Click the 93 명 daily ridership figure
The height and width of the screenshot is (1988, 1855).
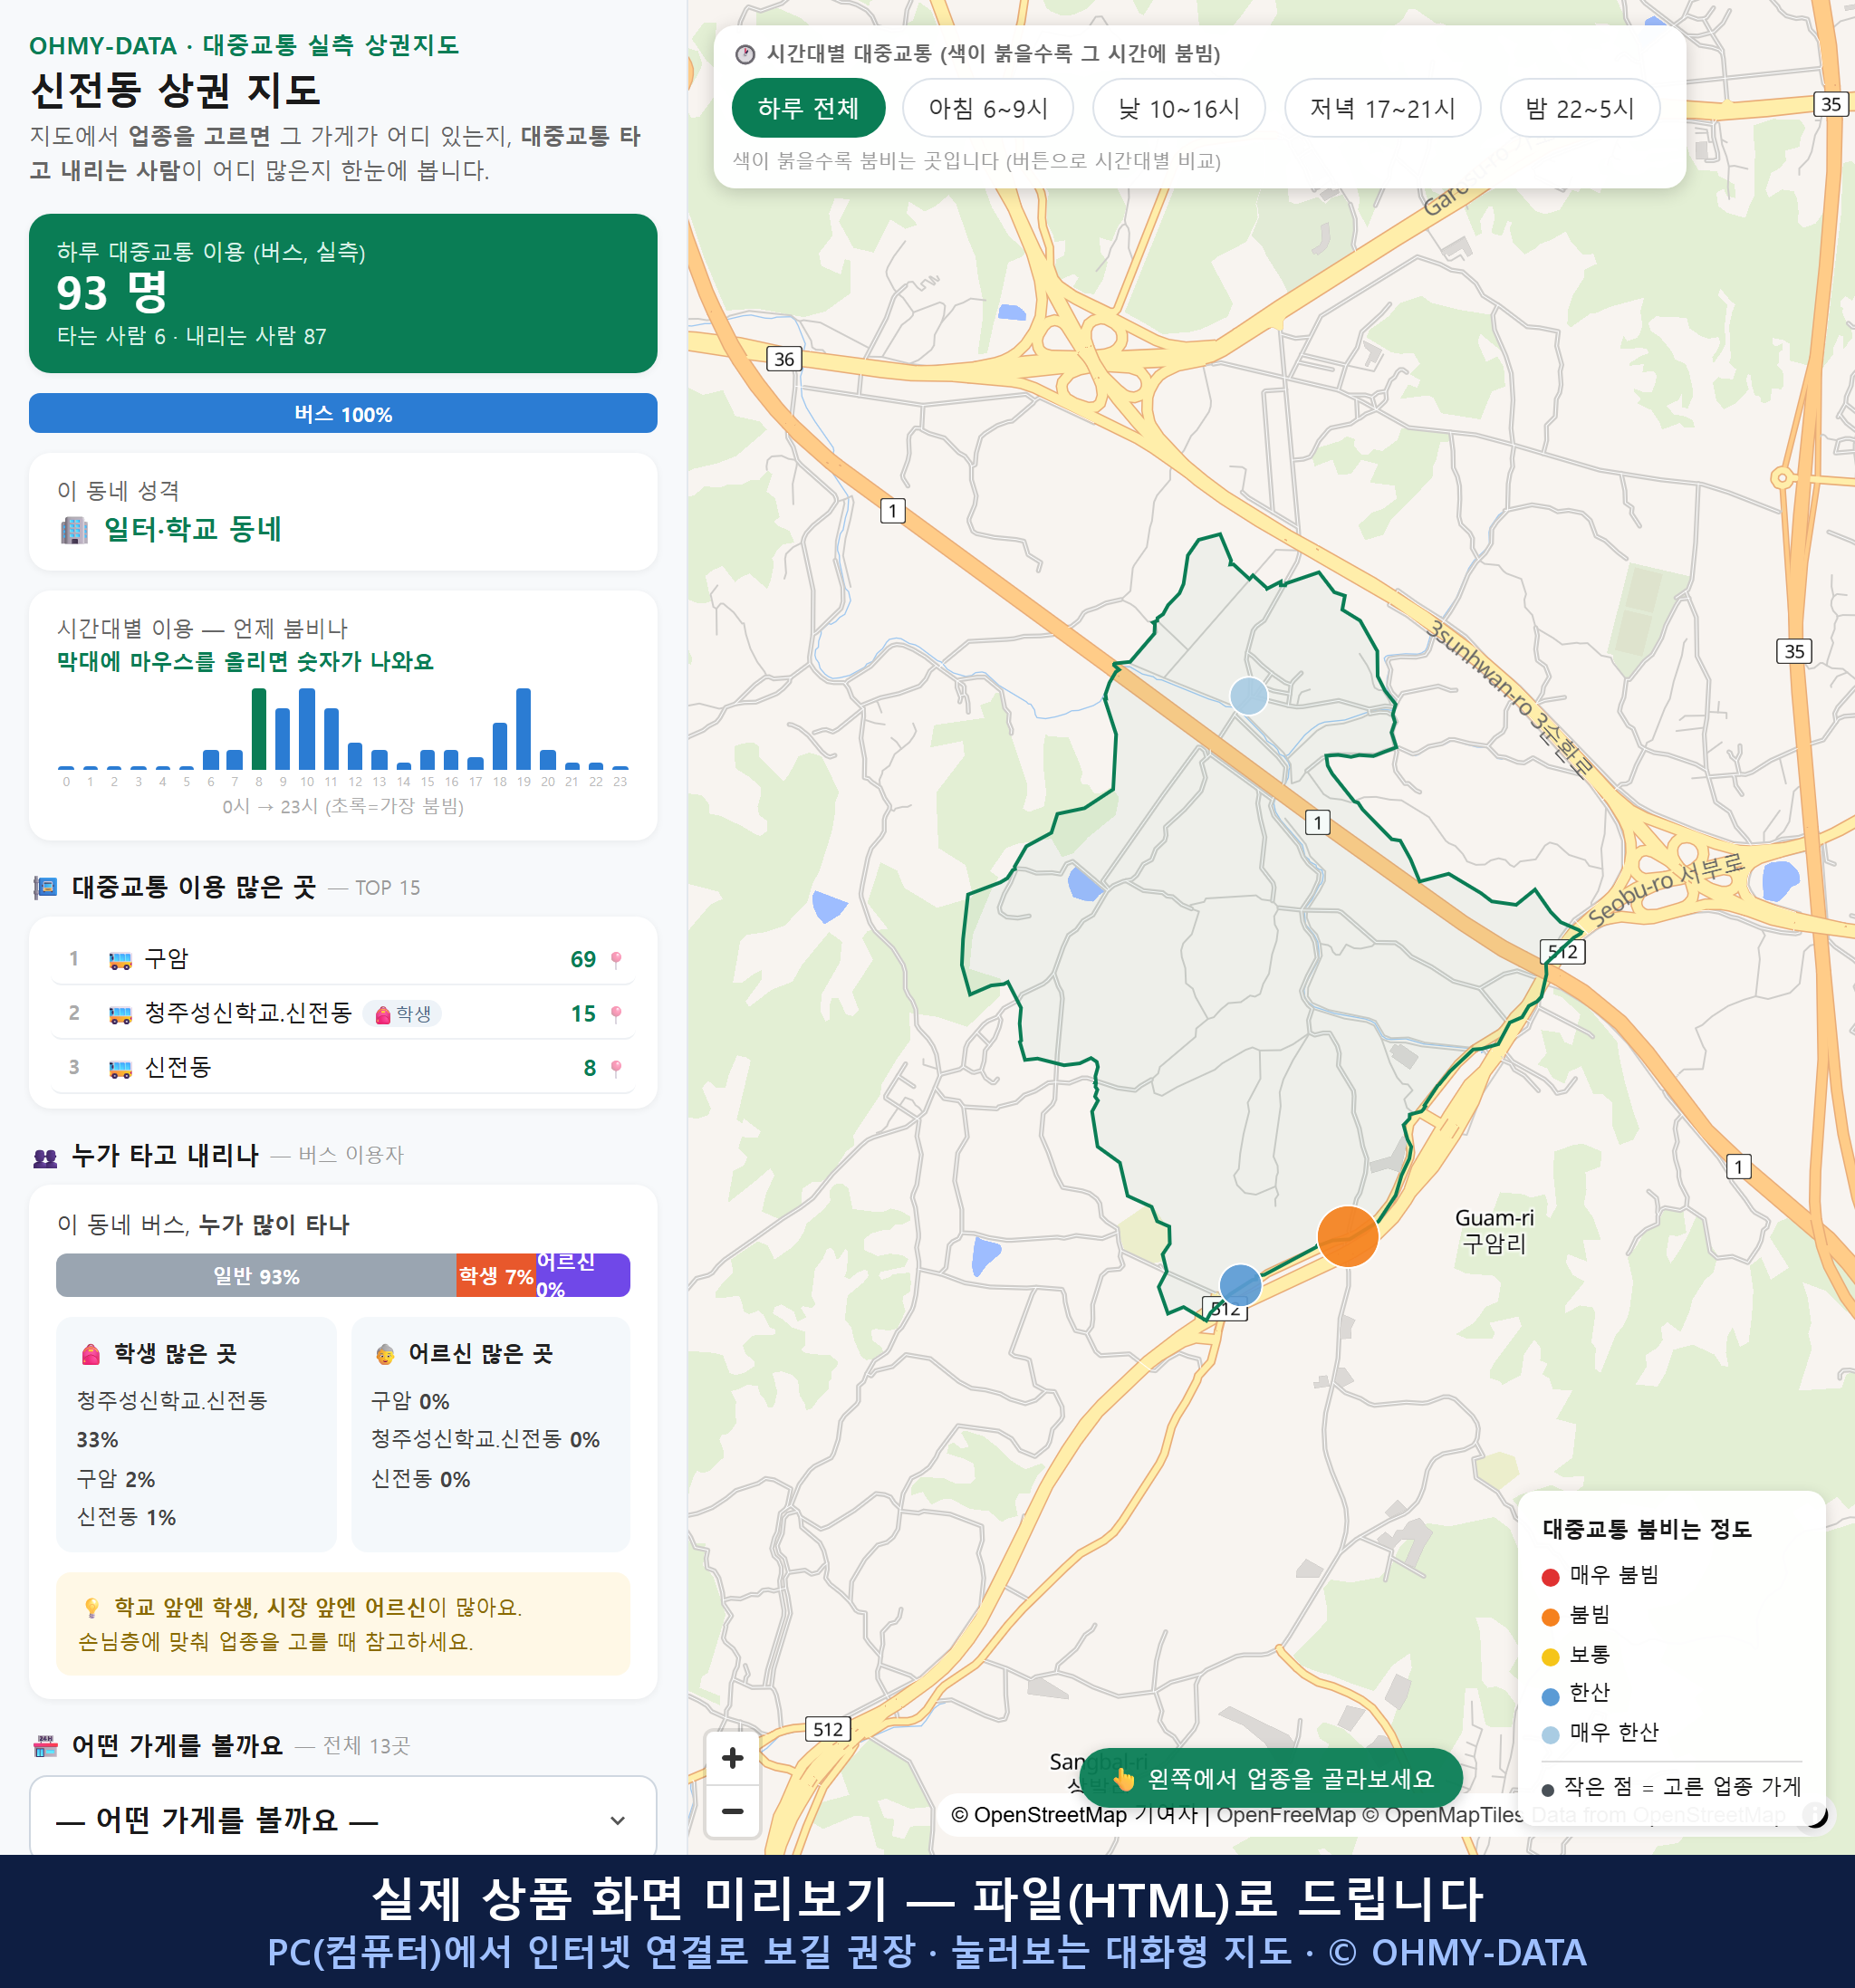112,293
